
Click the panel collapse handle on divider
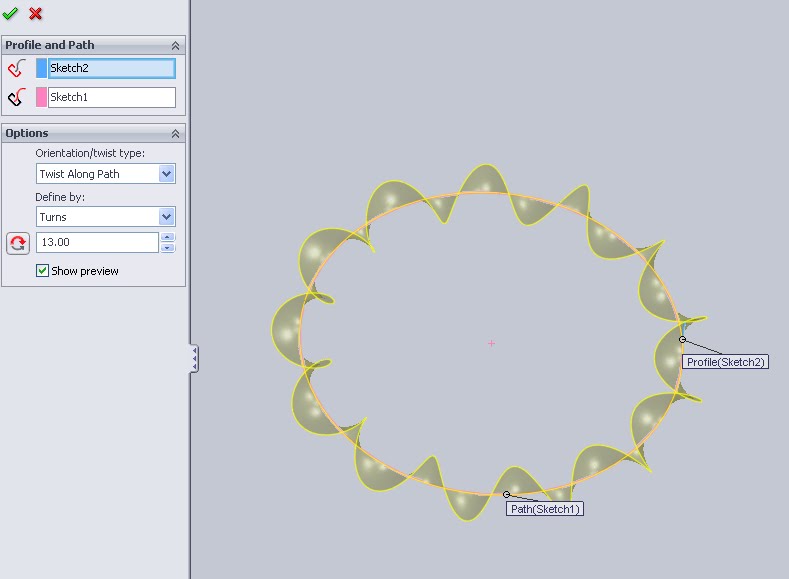click(194, 359)
